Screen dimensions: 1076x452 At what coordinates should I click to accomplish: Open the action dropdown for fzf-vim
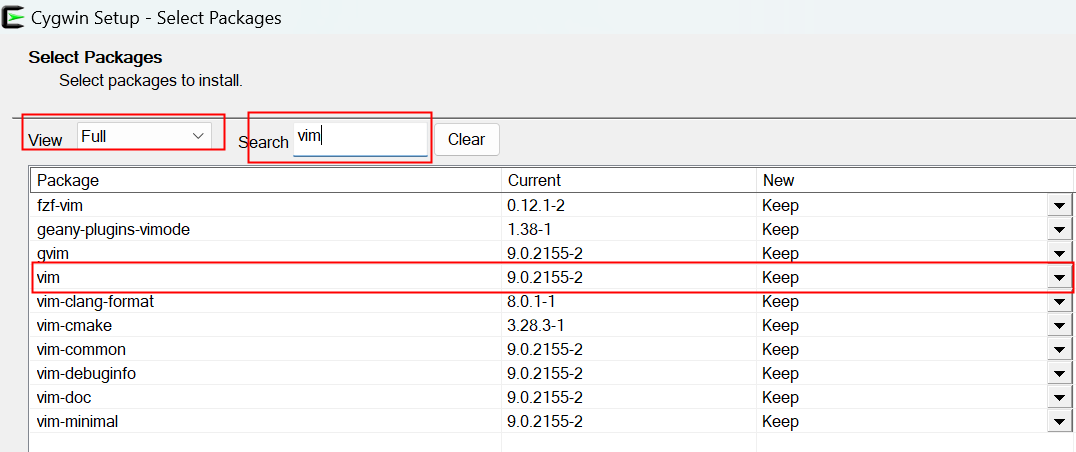[x=1059, y=206]
